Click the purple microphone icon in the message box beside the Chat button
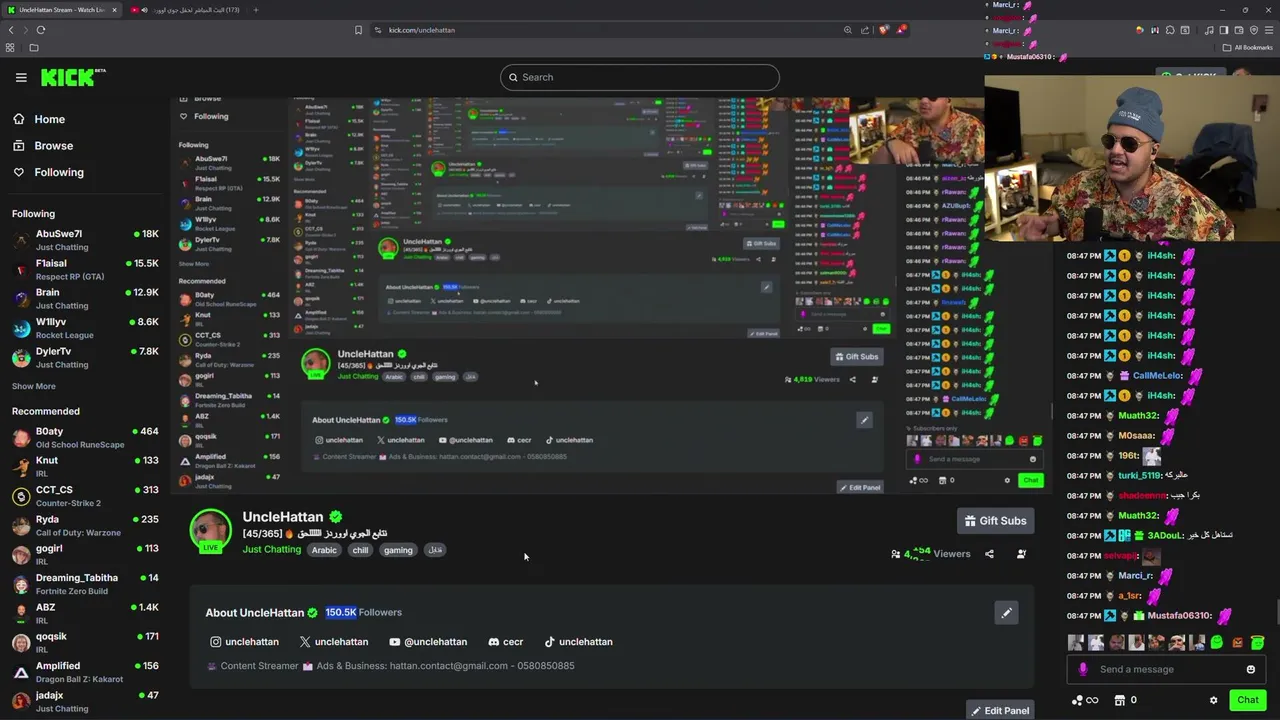Viewport: 1280px width, 720px height. pyautogui.click(x=1083, y=670)
